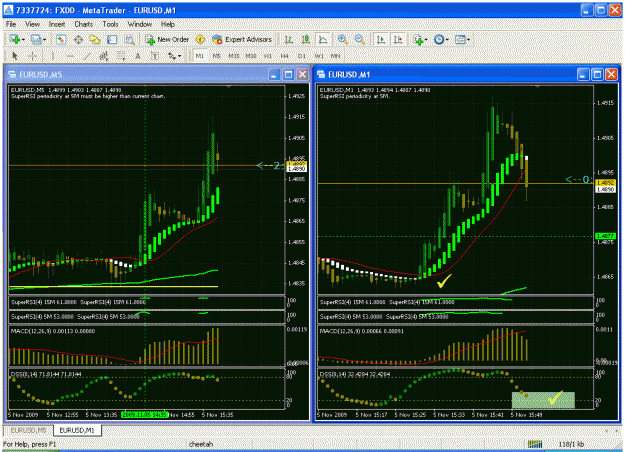The height and width of the screenshot is (452, 625).
Task: Switch to bar chart icon
Action: [289, 39]
